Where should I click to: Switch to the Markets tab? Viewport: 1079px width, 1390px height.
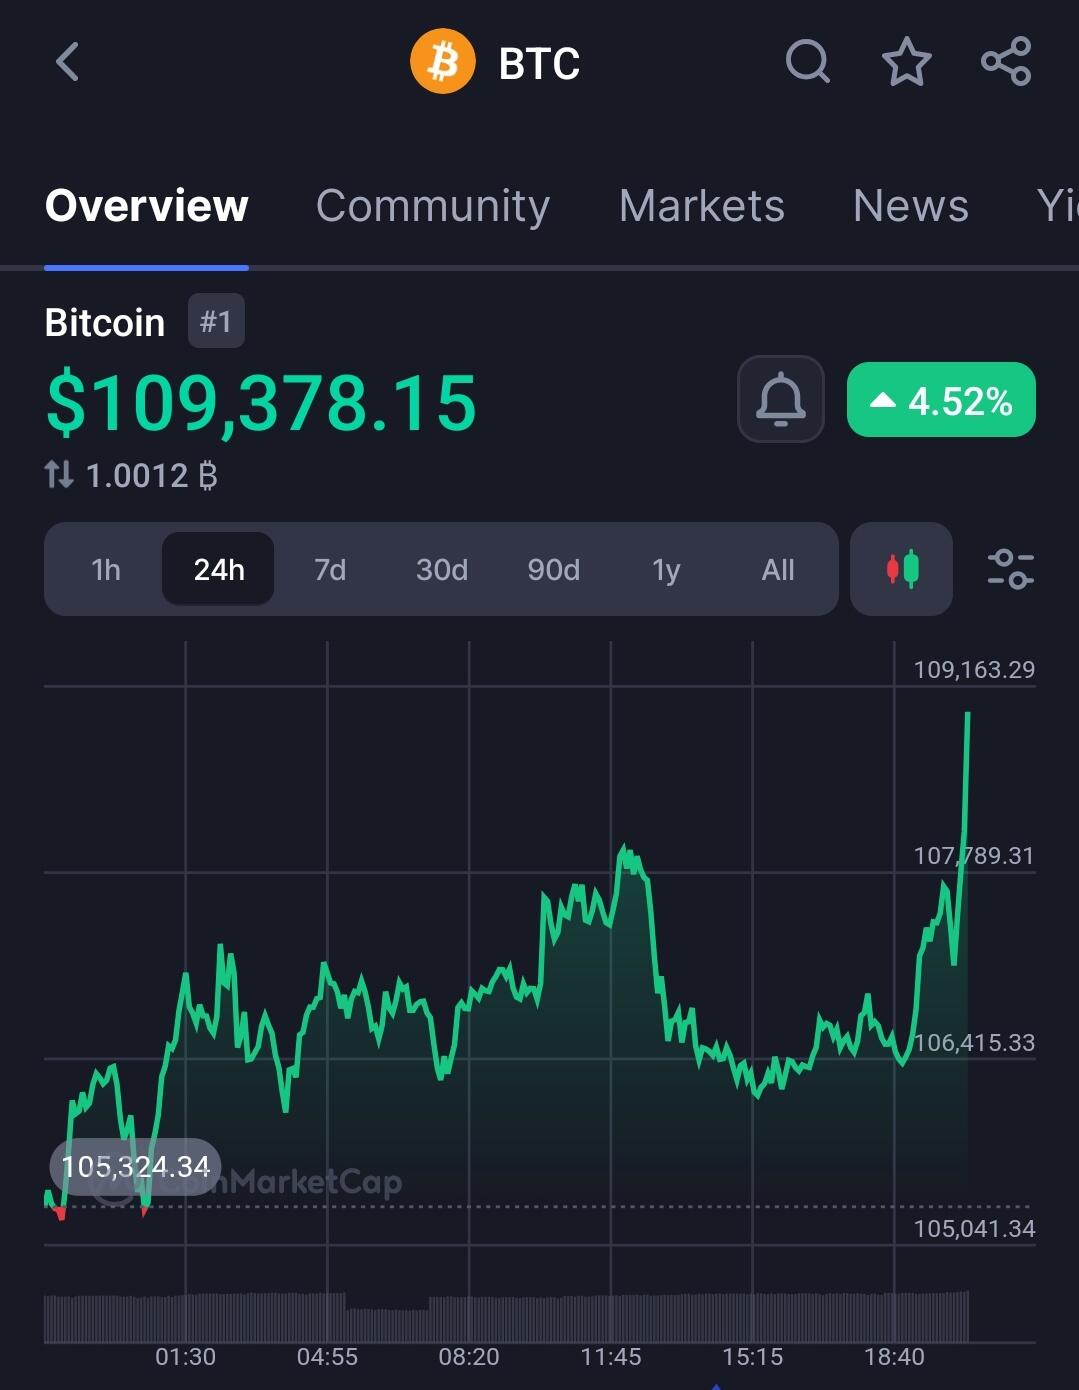pyautogui.click(x=702, y=206)
